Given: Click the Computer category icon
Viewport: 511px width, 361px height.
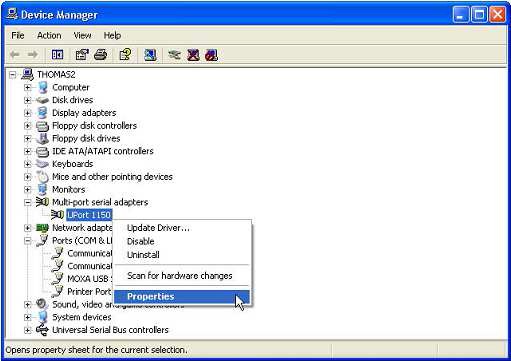Looking at the screenshot, I should point(42,87).
